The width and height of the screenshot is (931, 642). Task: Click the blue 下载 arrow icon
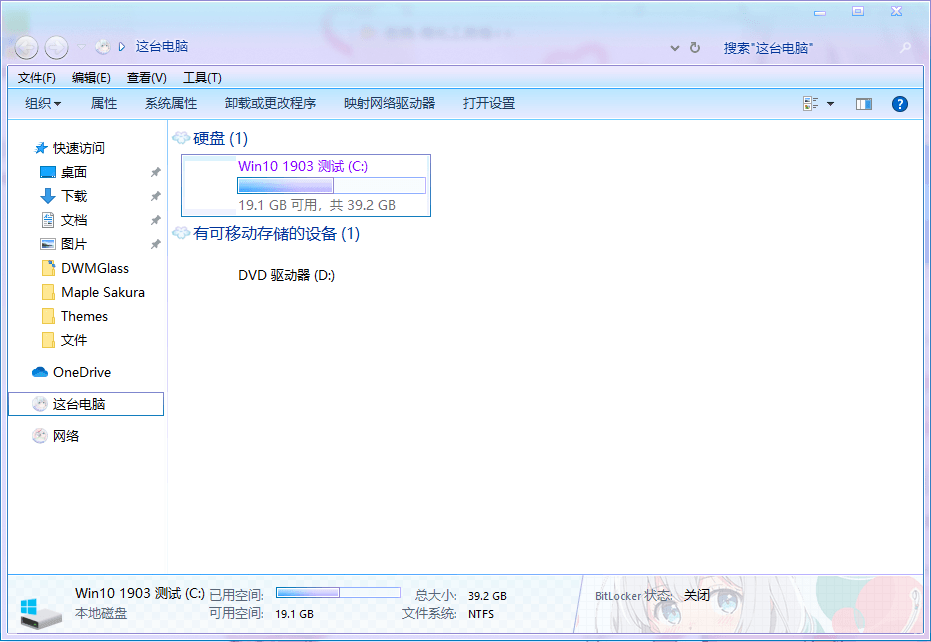tap(48, 196)
